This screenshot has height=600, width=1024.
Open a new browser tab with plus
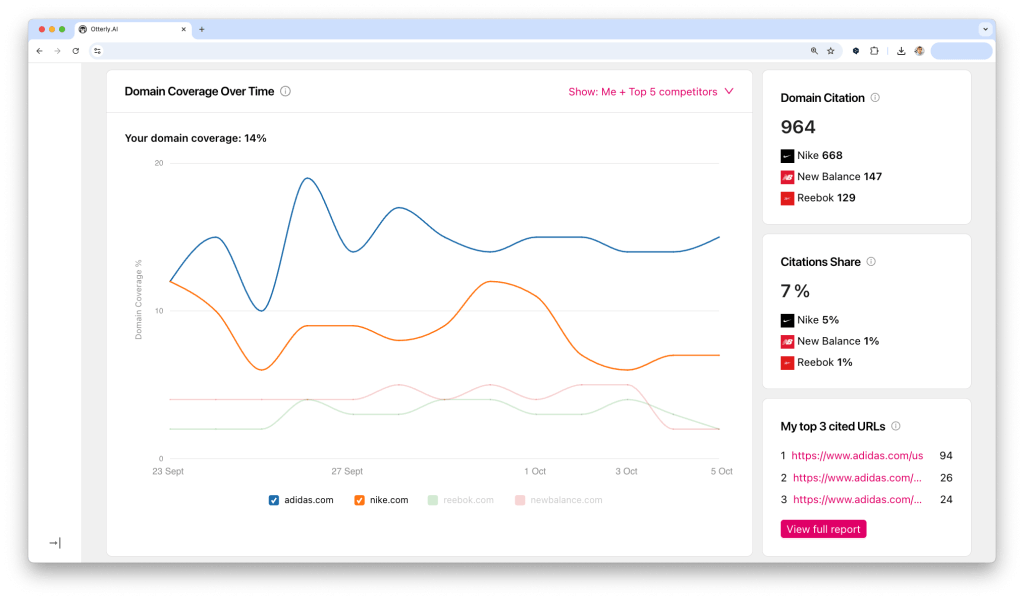pyautogui.click(x=202, y=29)
